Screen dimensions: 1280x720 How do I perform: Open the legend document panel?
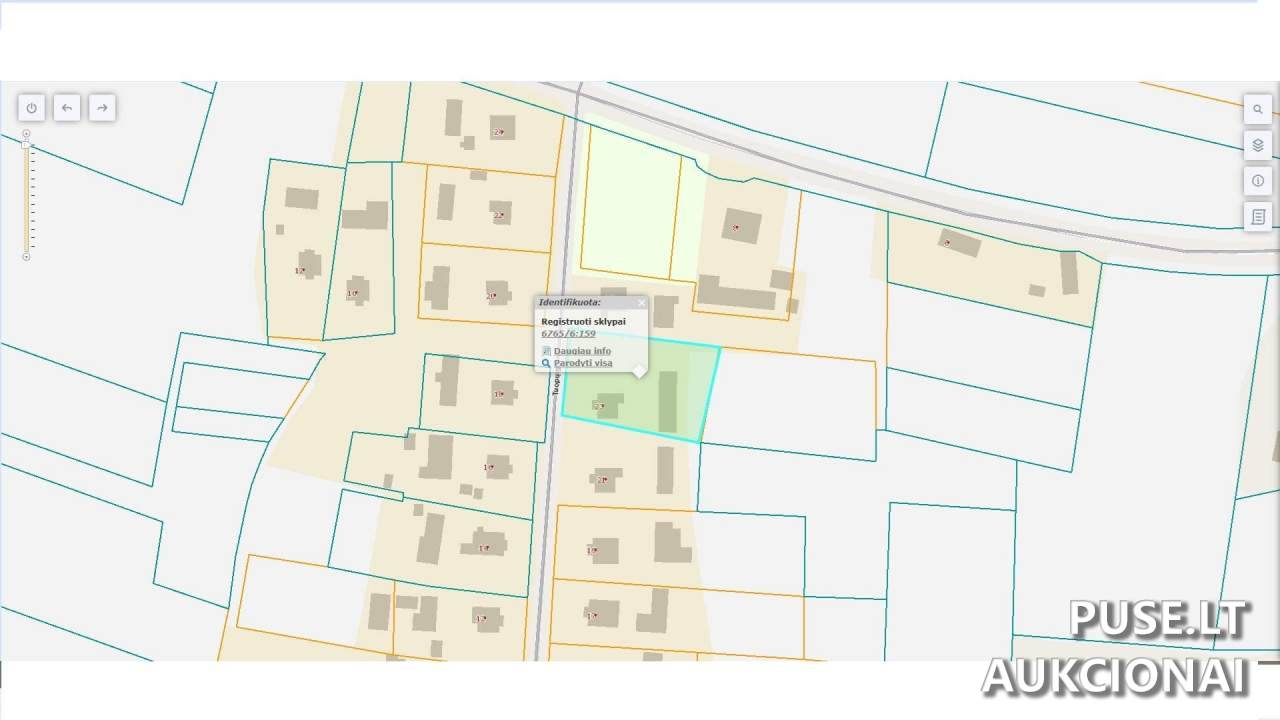click(1258, 217)
